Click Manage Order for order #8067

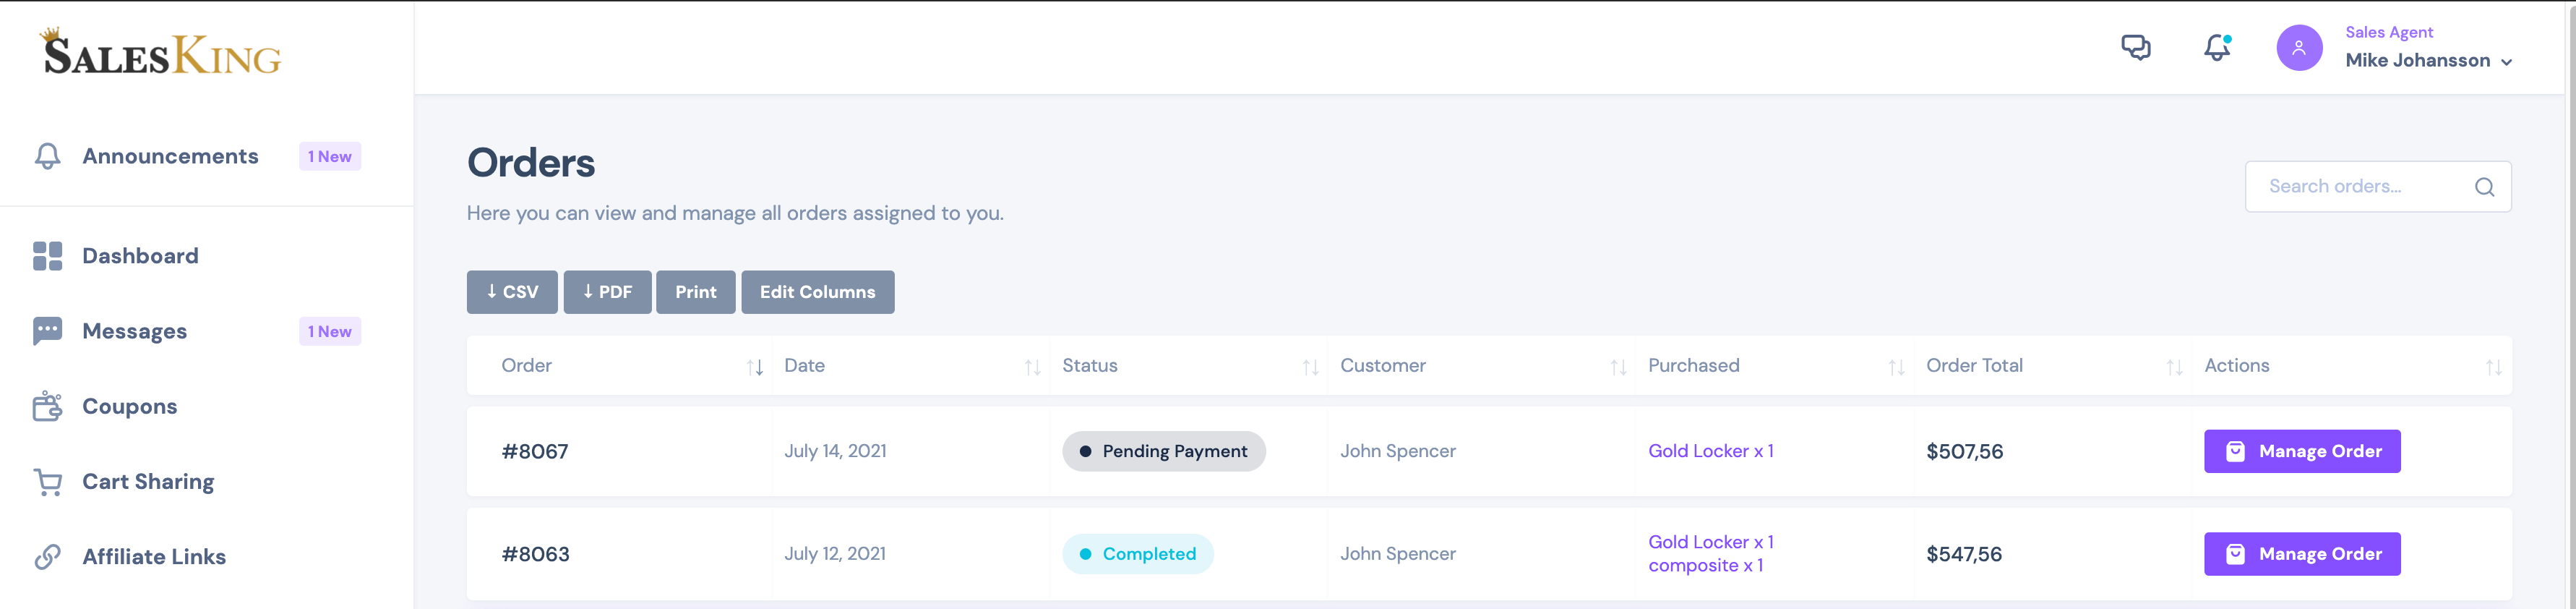point(2302,451)
